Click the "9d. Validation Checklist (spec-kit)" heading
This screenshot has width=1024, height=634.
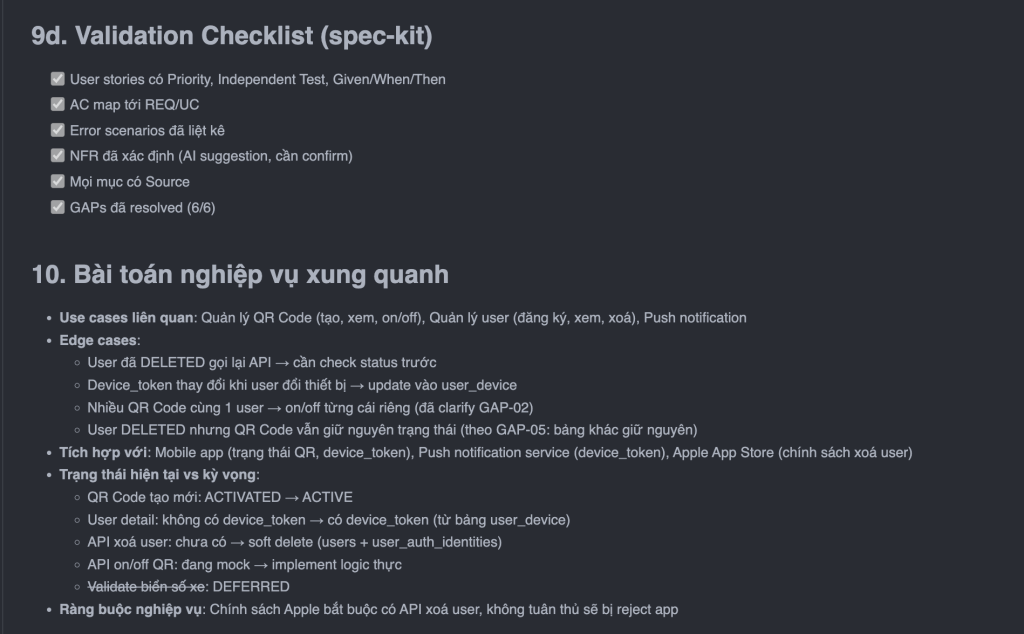point(231,36)
